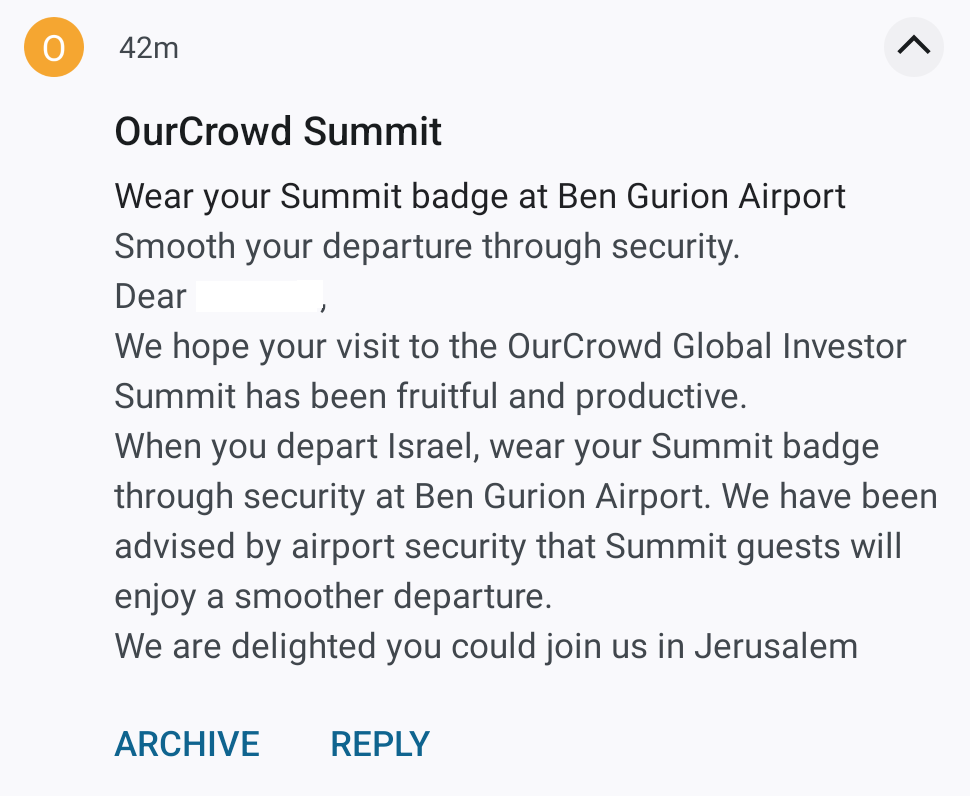Click the "enjoy a smoother departure" line
The height and width of the screenshot is (796, 970).
coord(333,596)
